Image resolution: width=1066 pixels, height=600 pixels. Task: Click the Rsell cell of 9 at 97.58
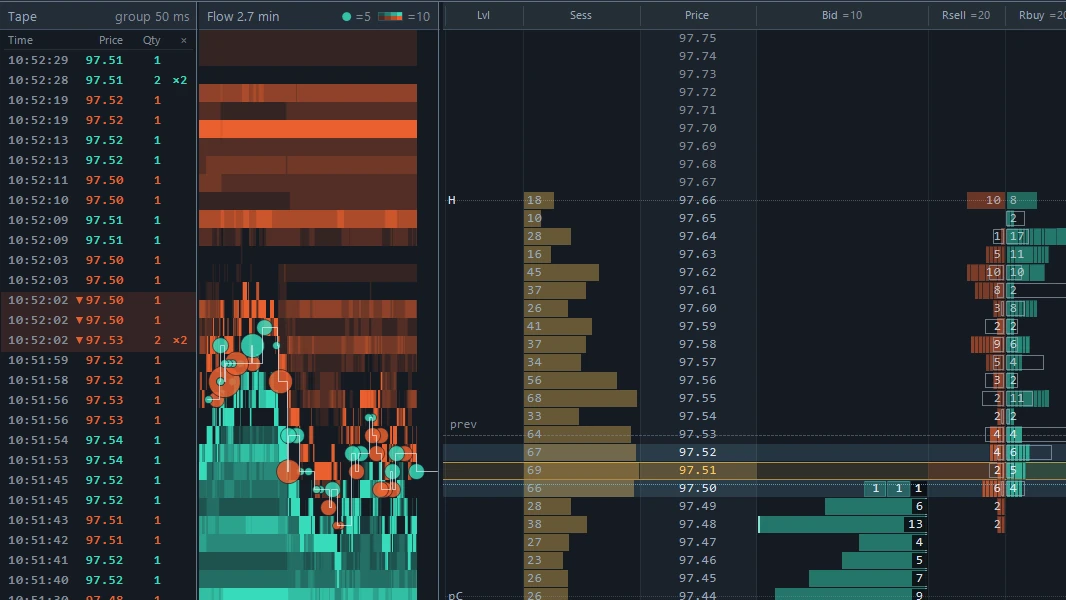pos(988,345)
